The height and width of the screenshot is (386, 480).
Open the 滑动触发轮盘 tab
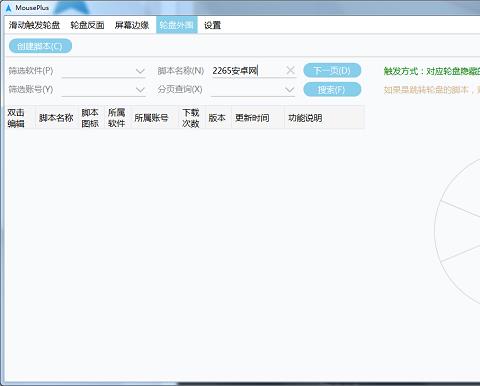[x=34, y=25]
